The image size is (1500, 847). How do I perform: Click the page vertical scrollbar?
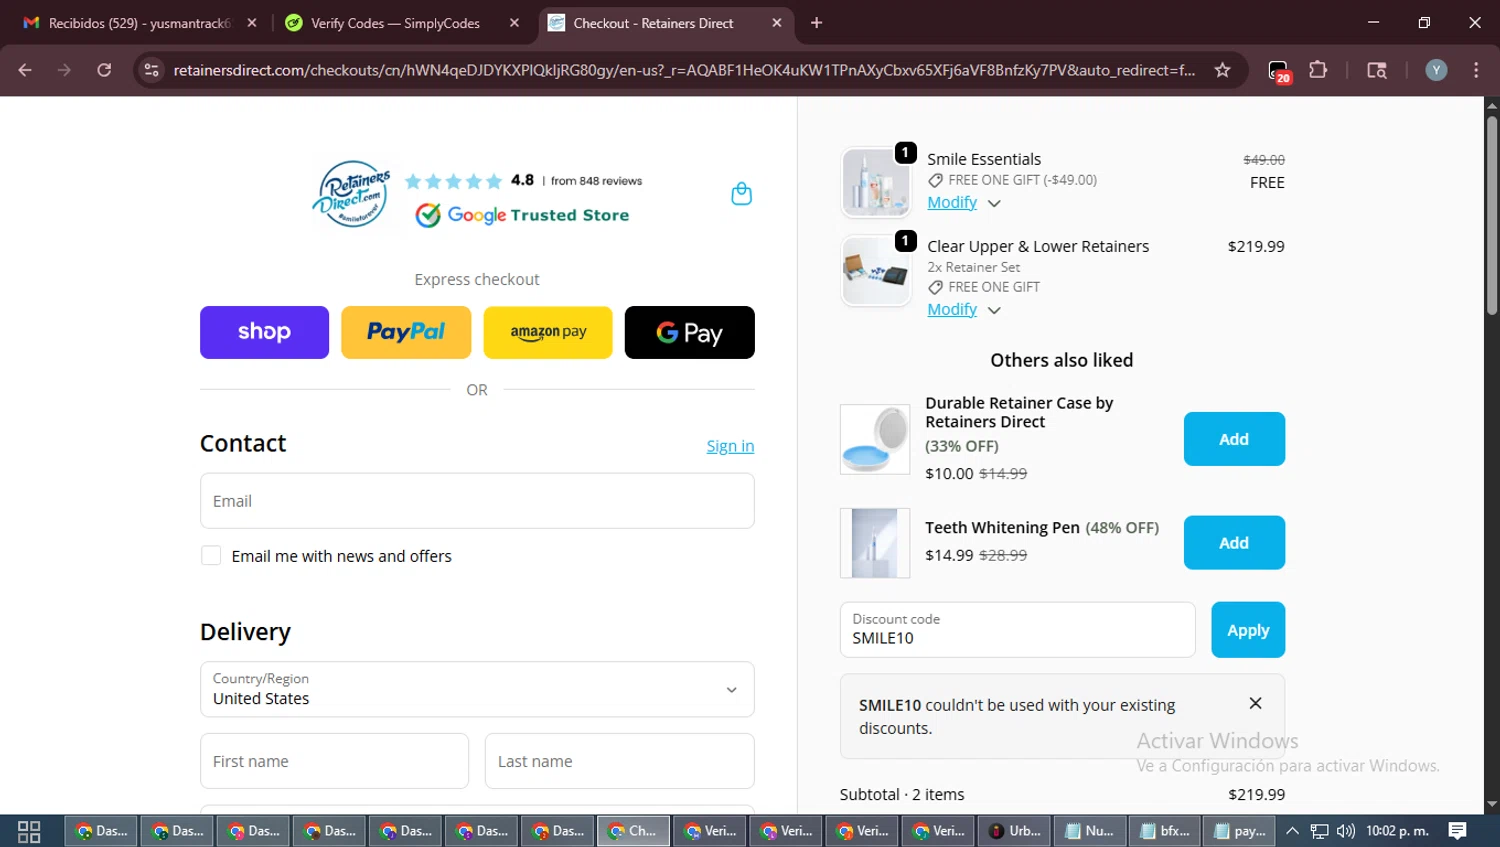(x=1491, y=218)
